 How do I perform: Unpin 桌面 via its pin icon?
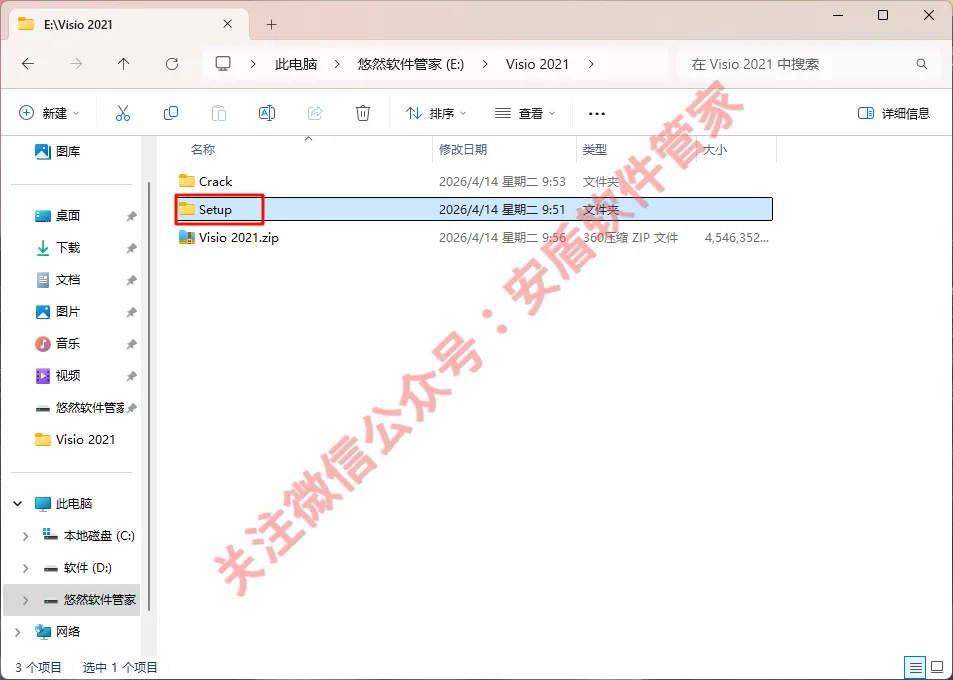131,216
